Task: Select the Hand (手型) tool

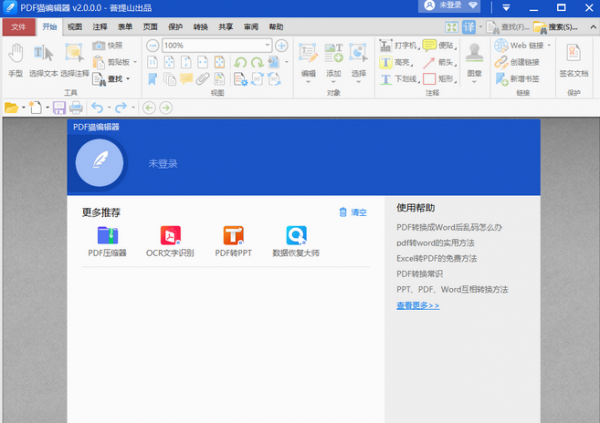Action: [16, 60]
